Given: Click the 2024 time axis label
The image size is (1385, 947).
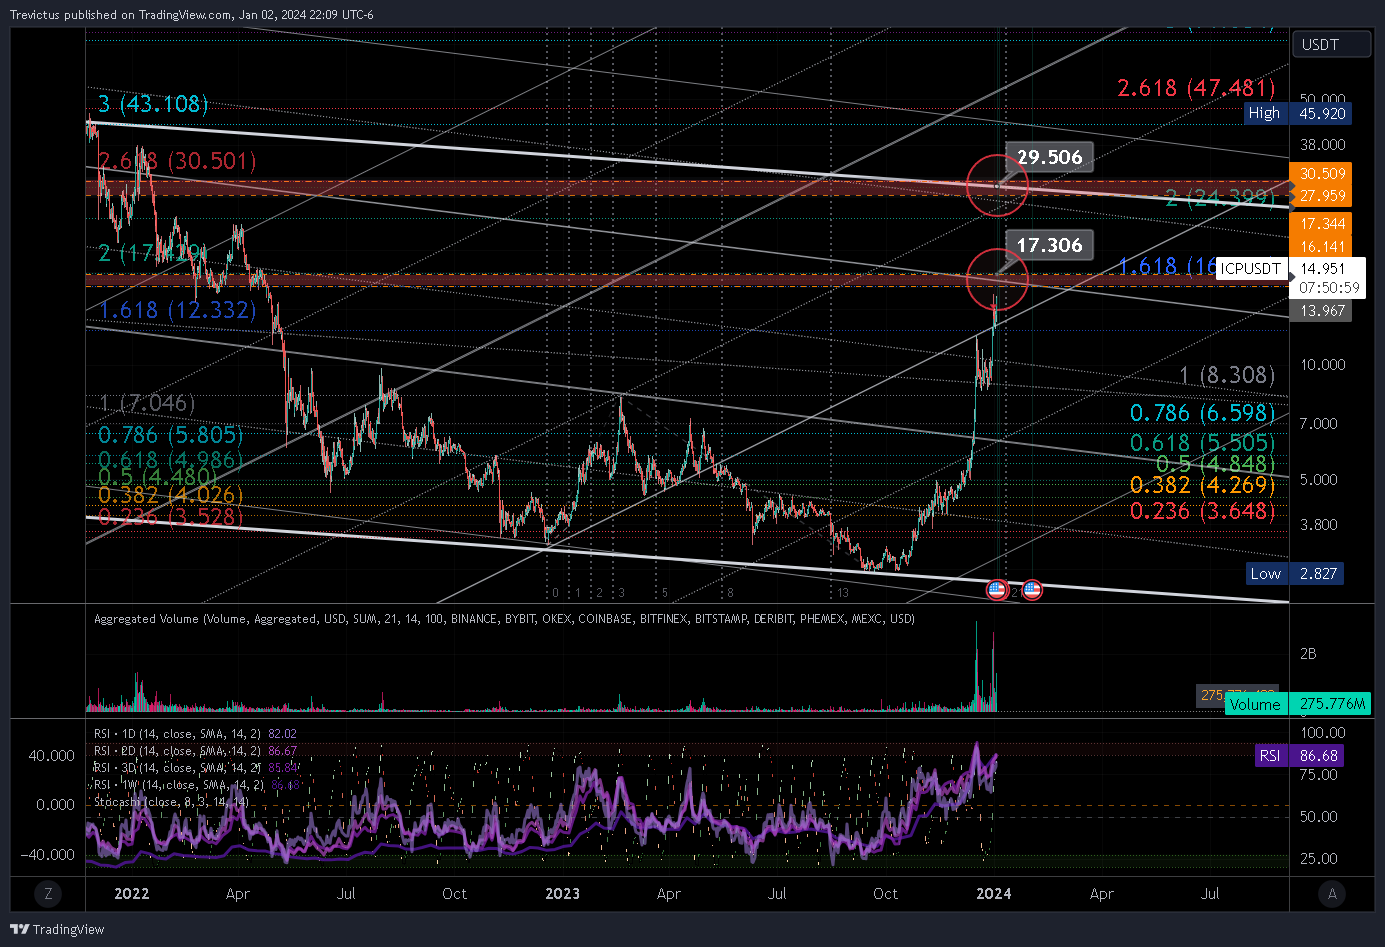Looking at the screenshot, I should (993, 894).
